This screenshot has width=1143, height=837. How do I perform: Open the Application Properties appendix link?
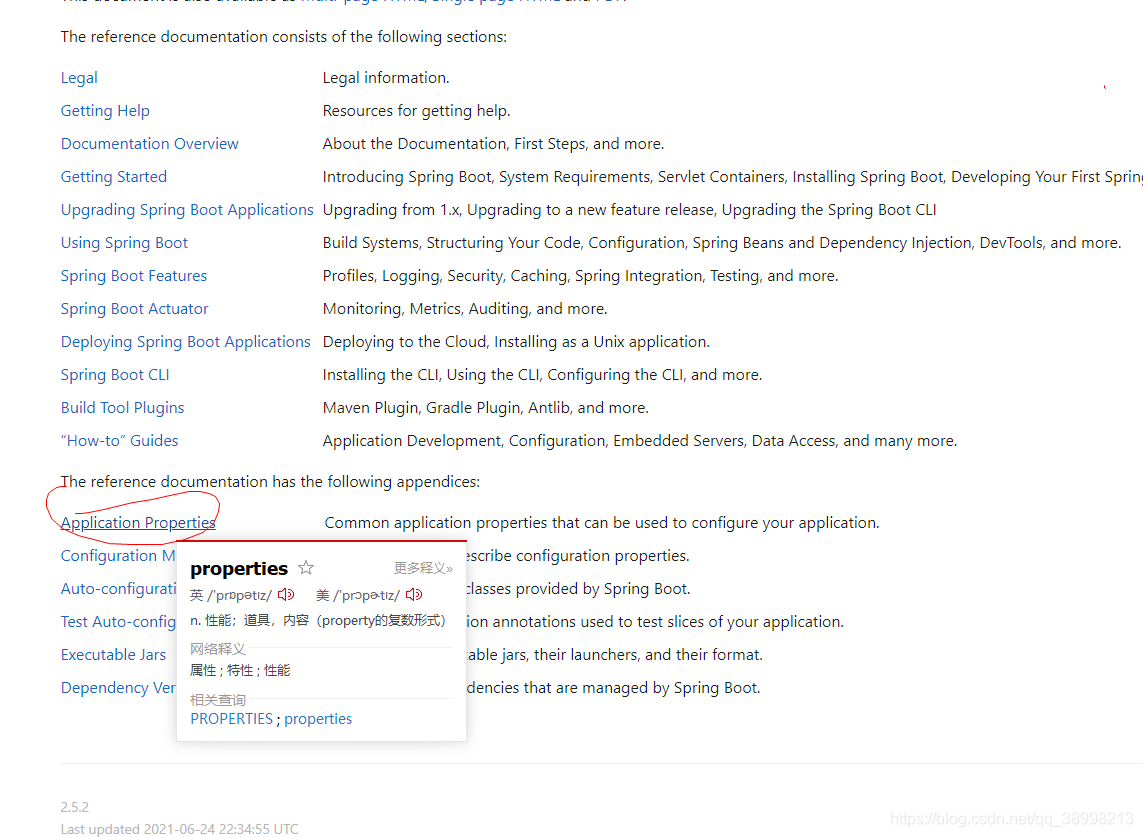138,523
